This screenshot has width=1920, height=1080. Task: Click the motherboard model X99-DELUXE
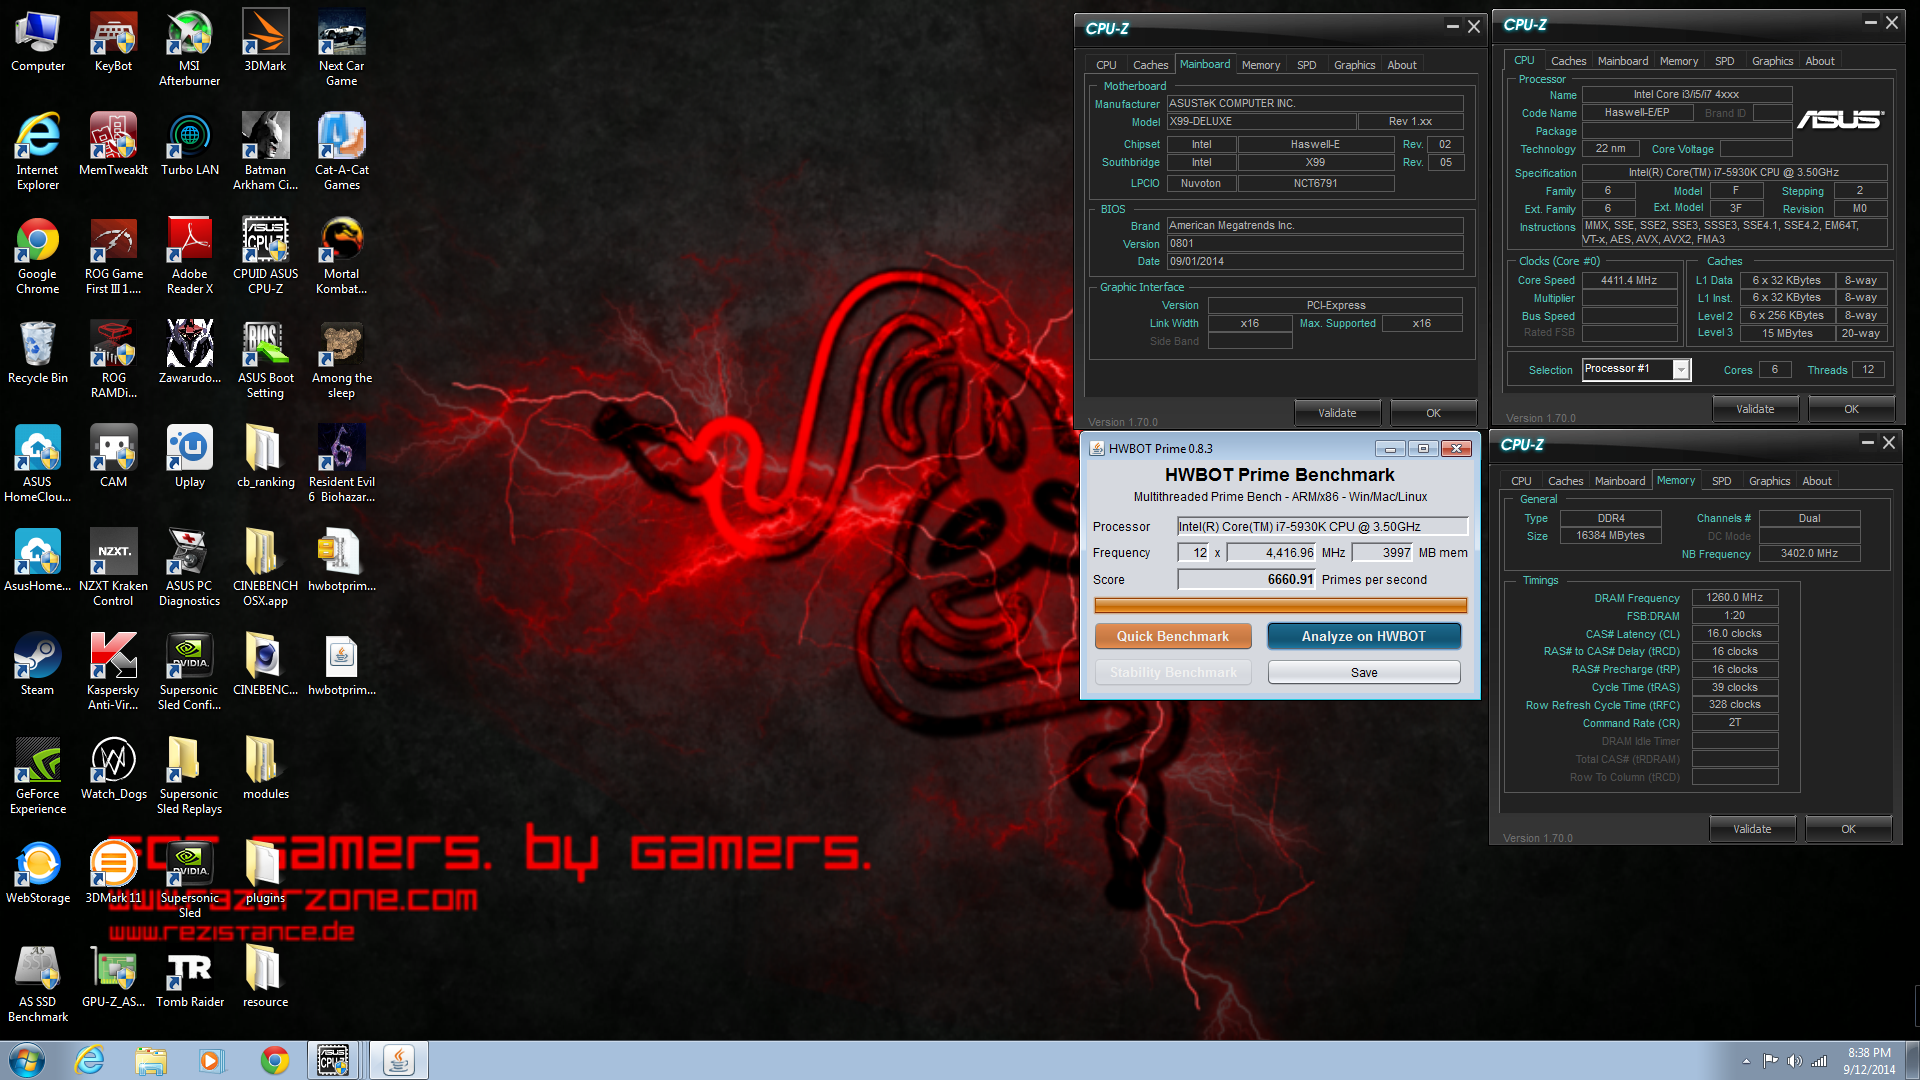1261,121
